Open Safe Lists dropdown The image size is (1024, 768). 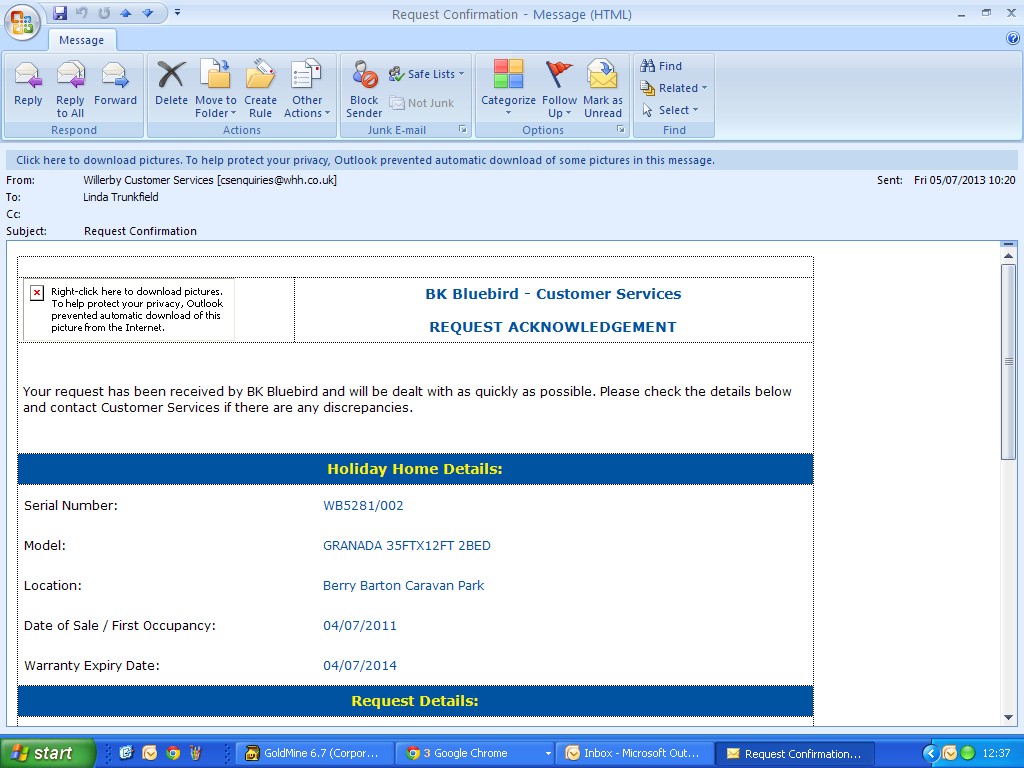[x=427, y=74]
